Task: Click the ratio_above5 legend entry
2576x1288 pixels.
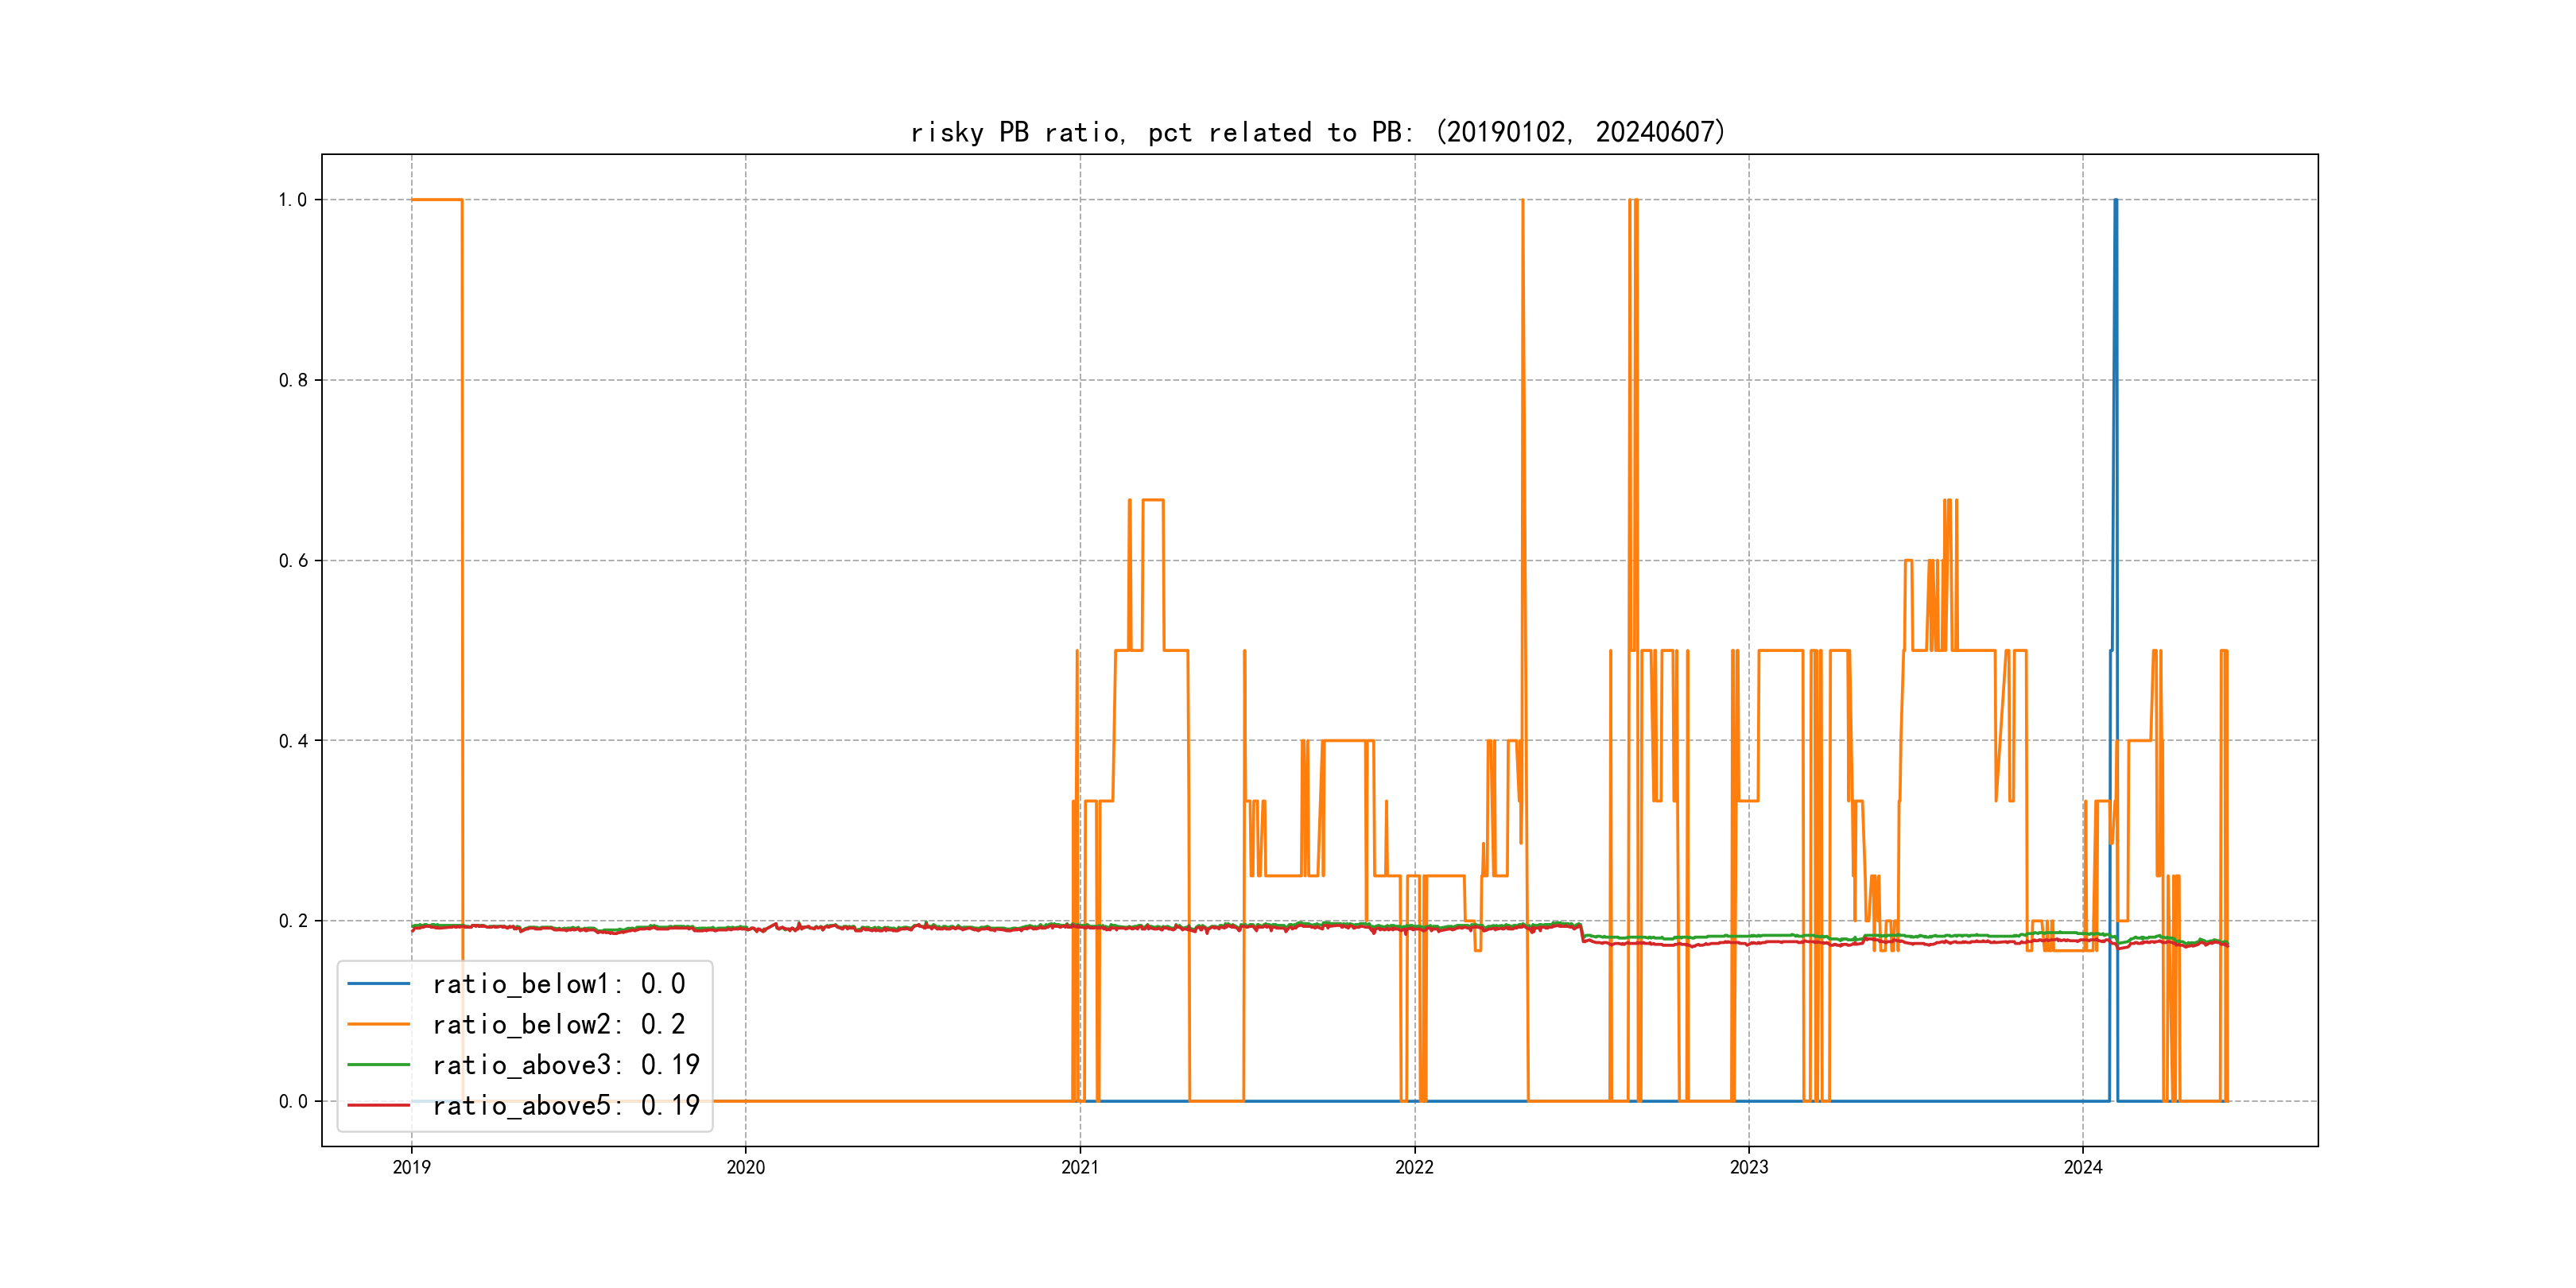Action: (x=565, y=1105)
